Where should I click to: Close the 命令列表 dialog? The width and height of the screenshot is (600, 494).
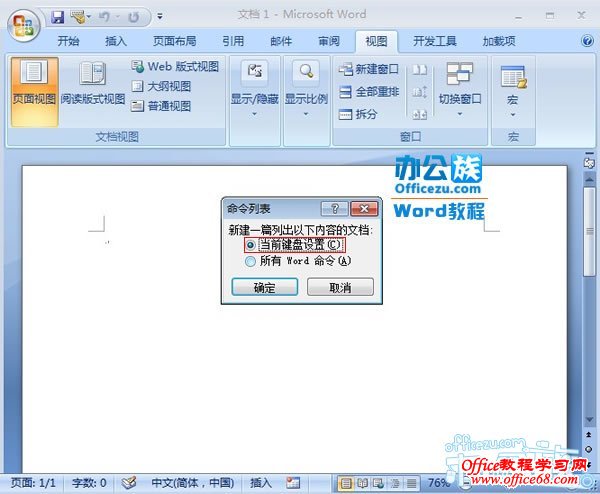pos(364,209)
